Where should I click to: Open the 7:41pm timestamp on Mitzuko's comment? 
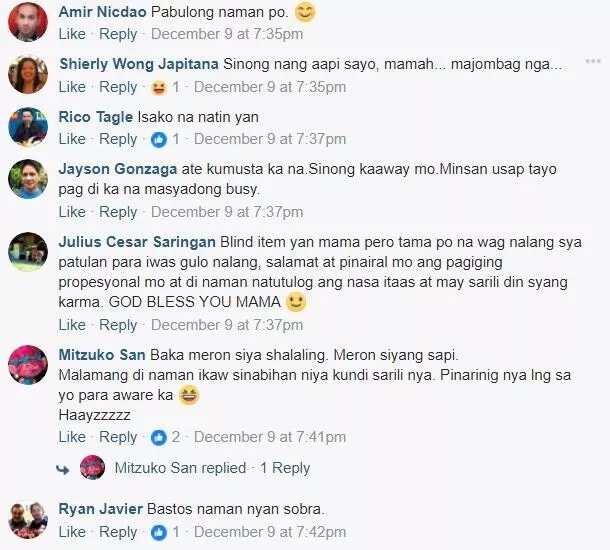click(x=270, y=437)
